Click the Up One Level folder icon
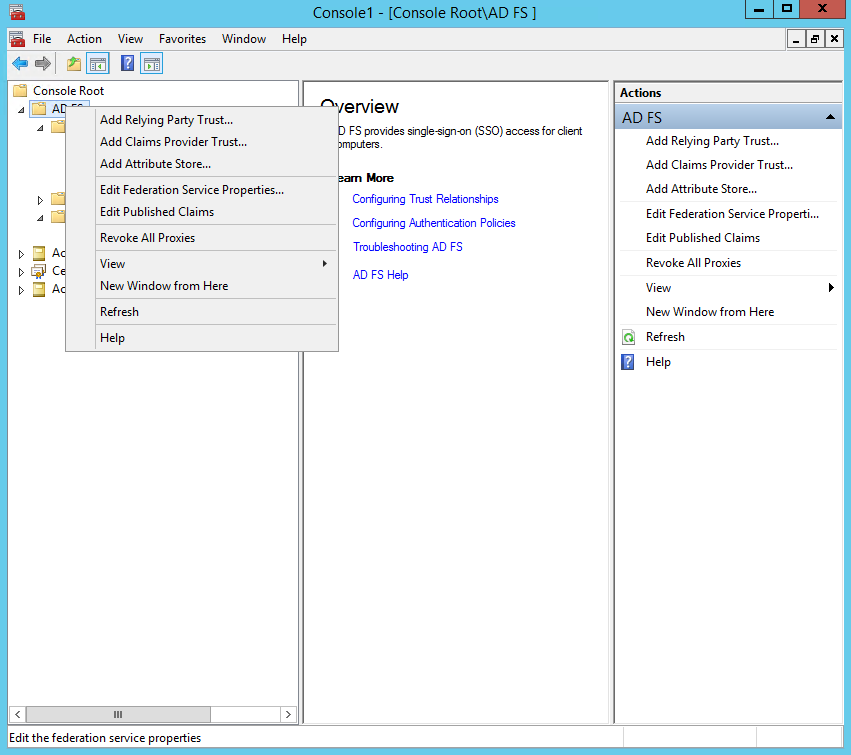 [74, 64]
